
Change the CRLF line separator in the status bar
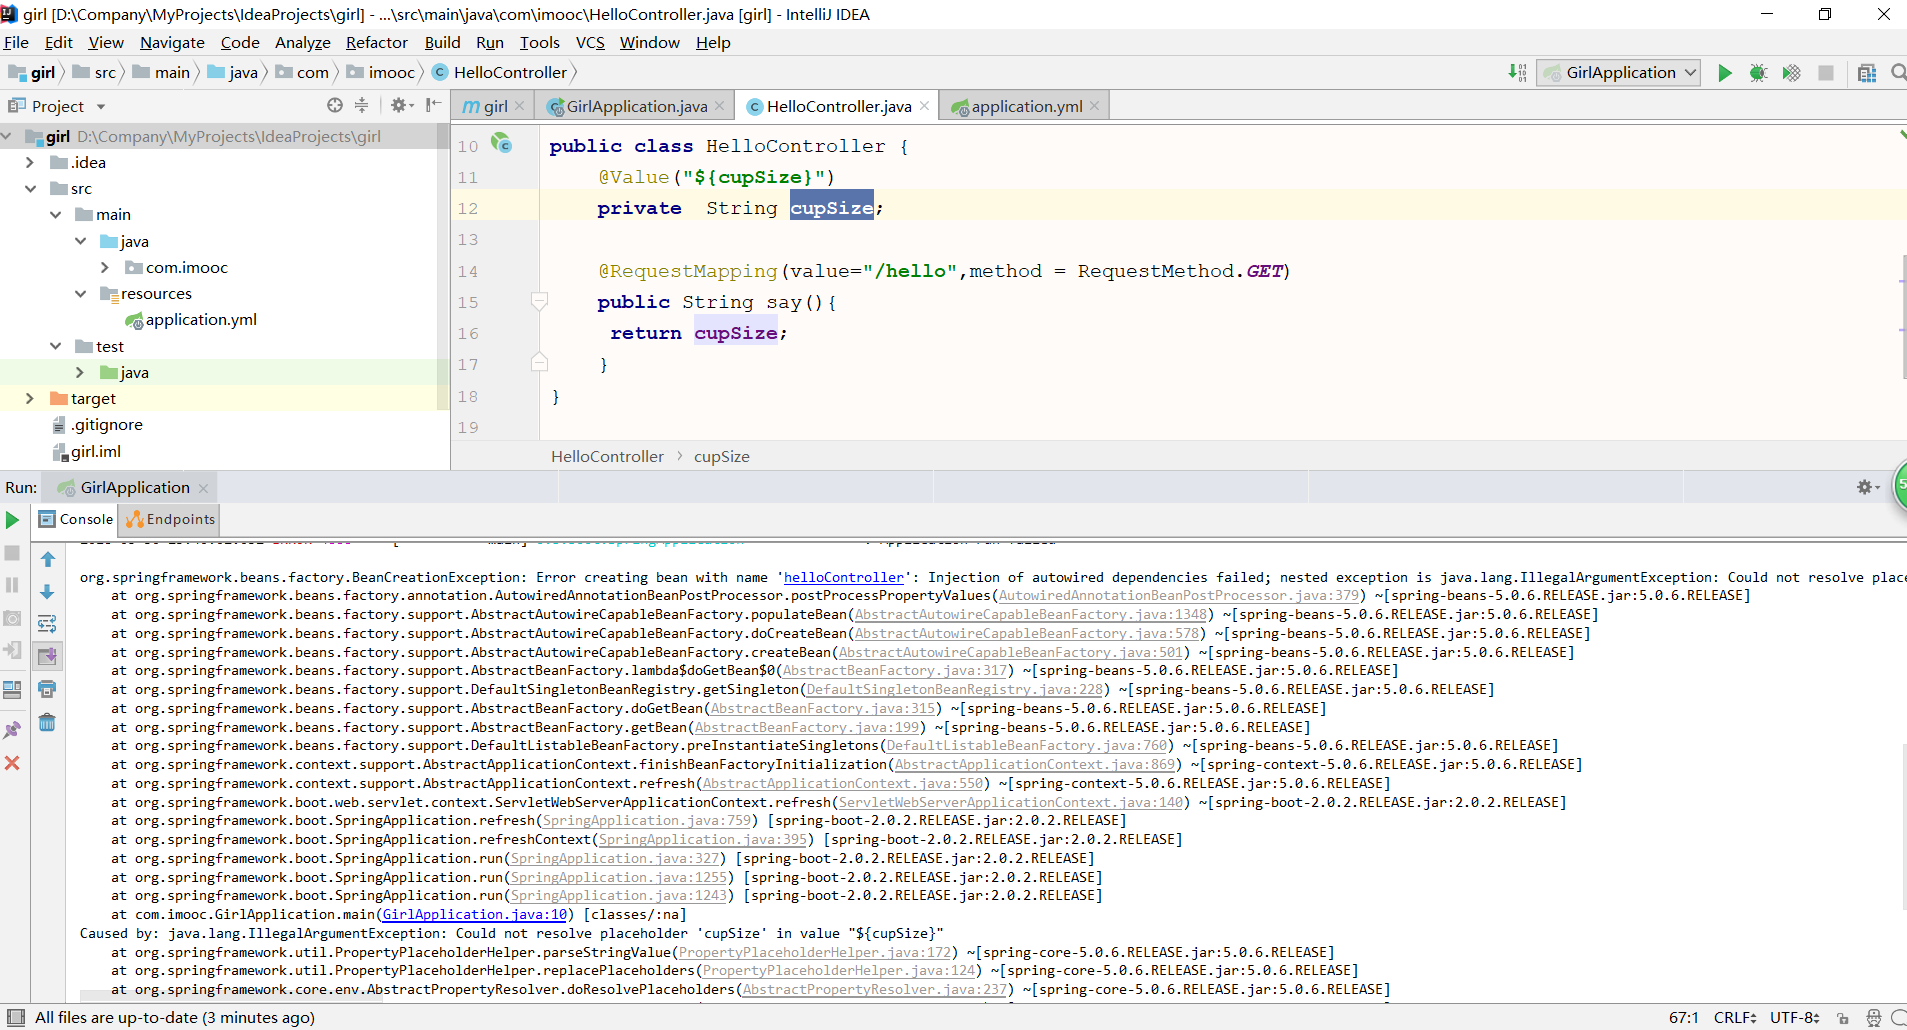coord(1735,1017)
